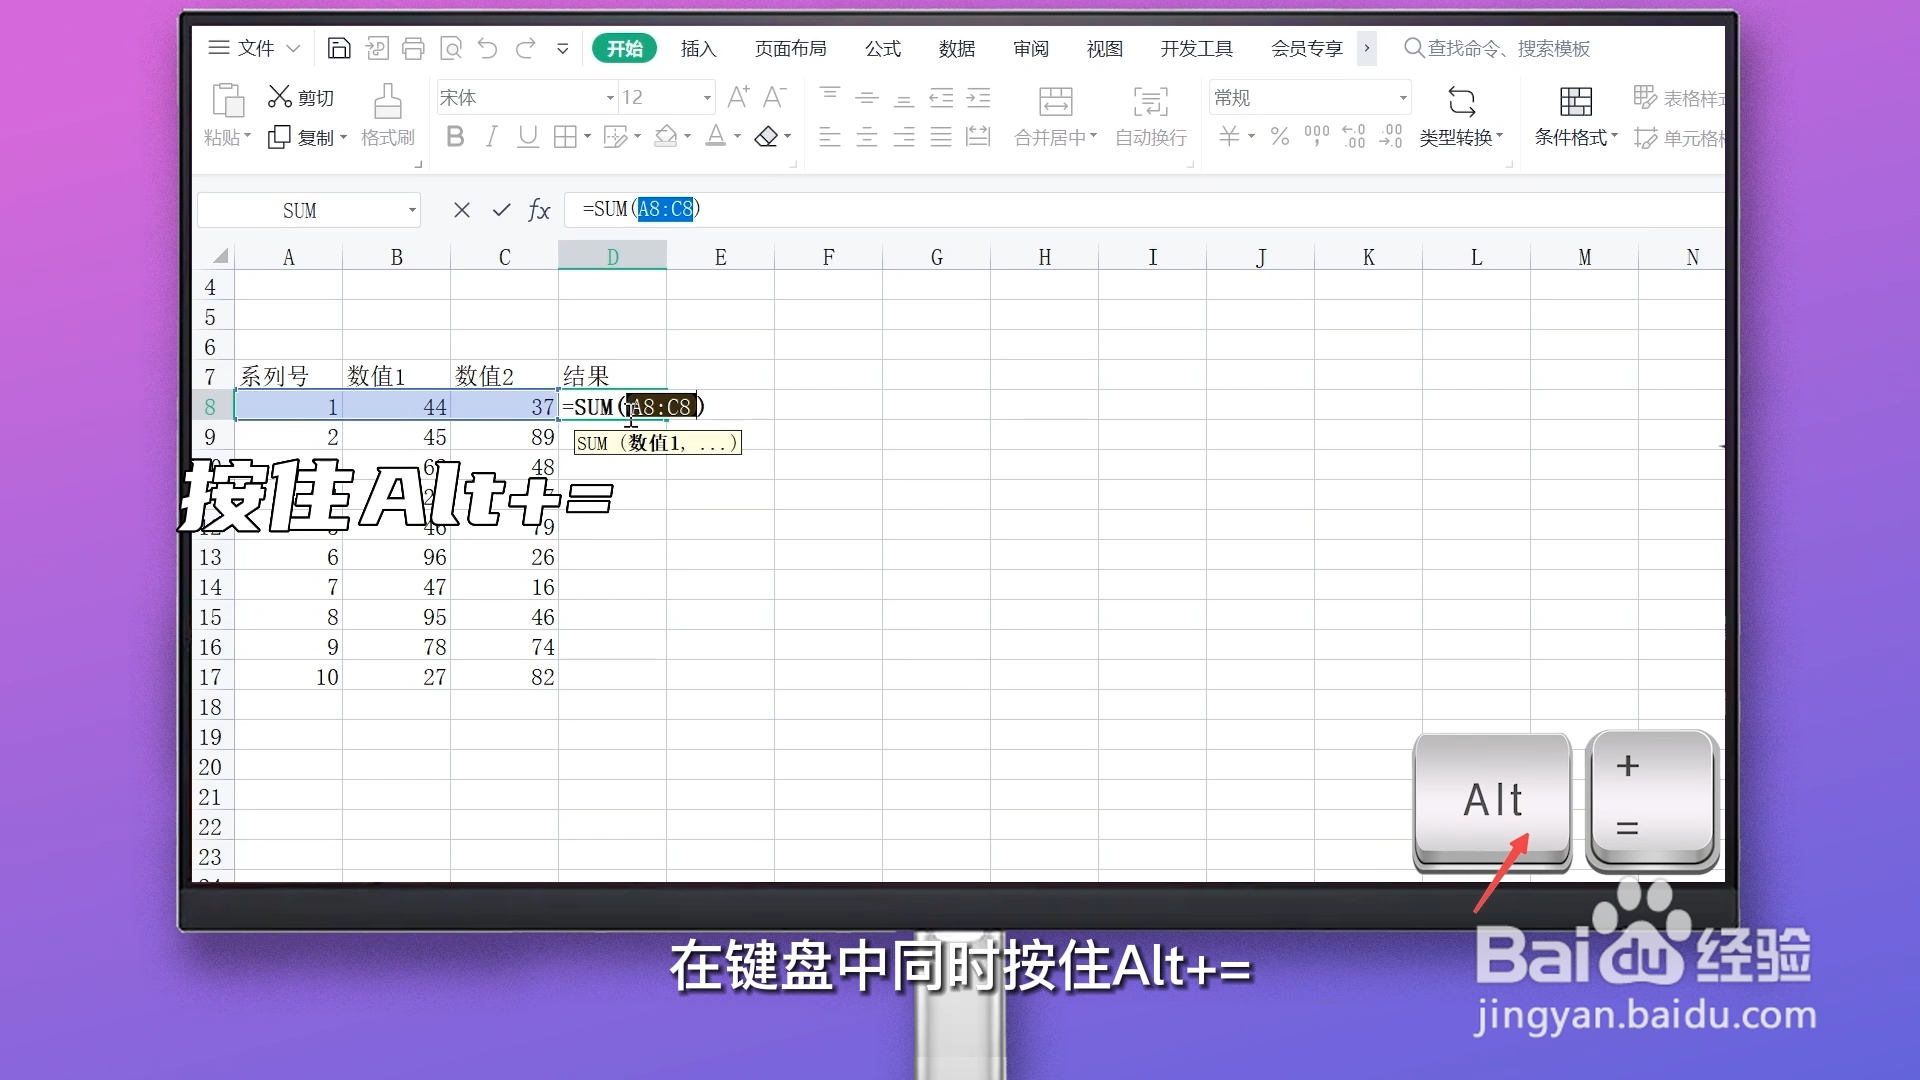Screen dimensions: 1920x1080
Task: Click the fx insert function icon
Action: pyautogui.click(x=540, y=210)
